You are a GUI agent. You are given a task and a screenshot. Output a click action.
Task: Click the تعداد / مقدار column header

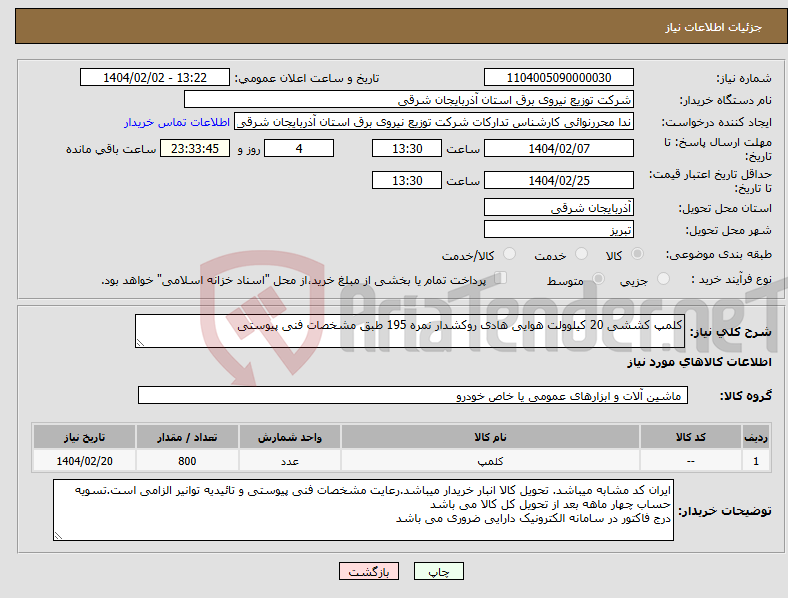(x=187, y=437)
